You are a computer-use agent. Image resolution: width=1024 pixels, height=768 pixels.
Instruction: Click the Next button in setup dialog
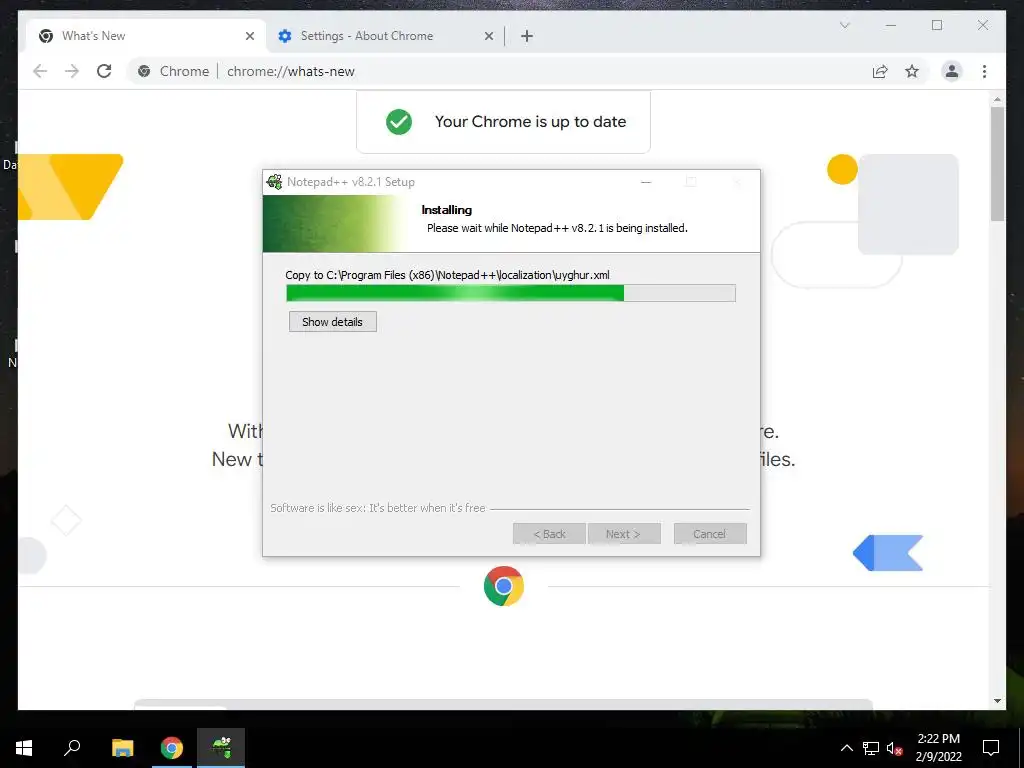pyautogui.click(x=624, y=534)
